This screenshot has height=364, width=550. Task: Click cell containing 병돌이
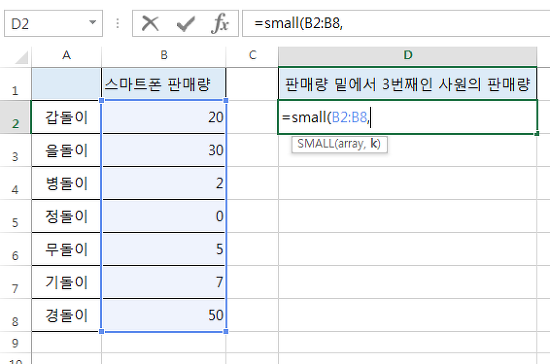[x=66, y=183]
